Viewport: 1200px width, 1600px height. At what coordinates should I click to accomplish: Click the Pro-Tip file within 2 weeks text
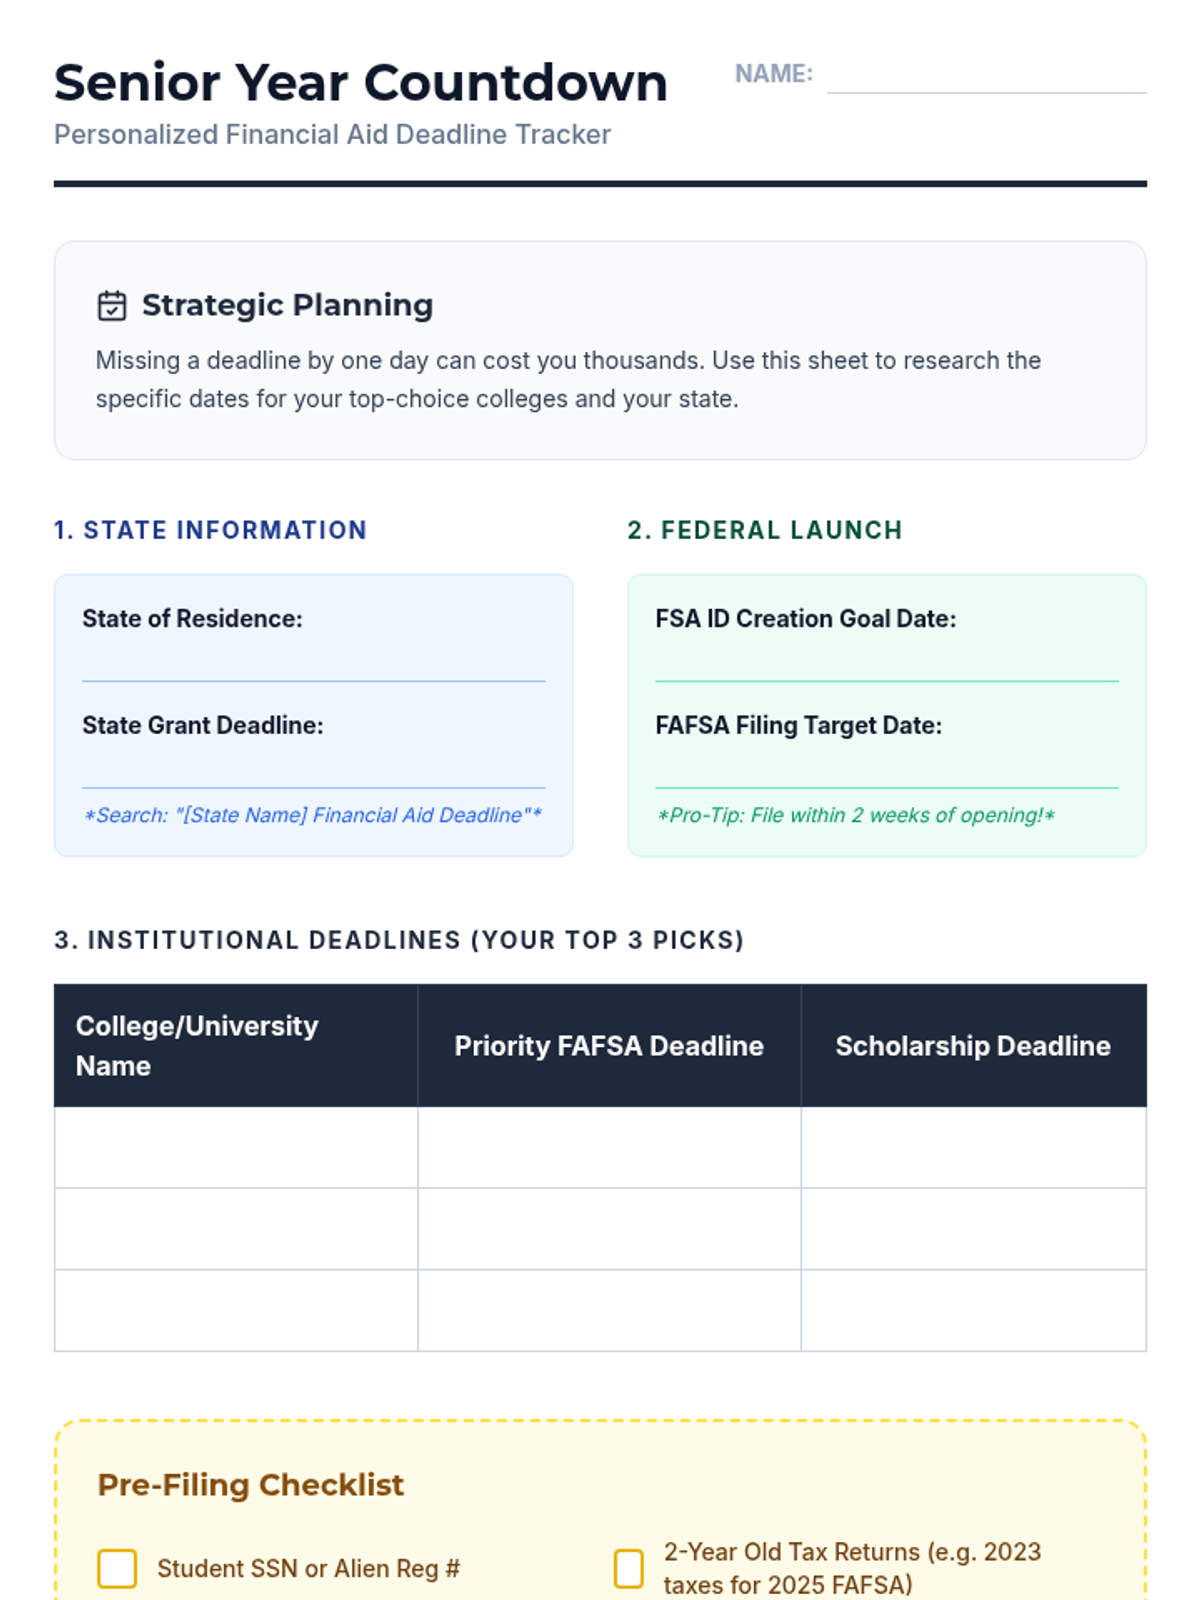click(856, 815)
